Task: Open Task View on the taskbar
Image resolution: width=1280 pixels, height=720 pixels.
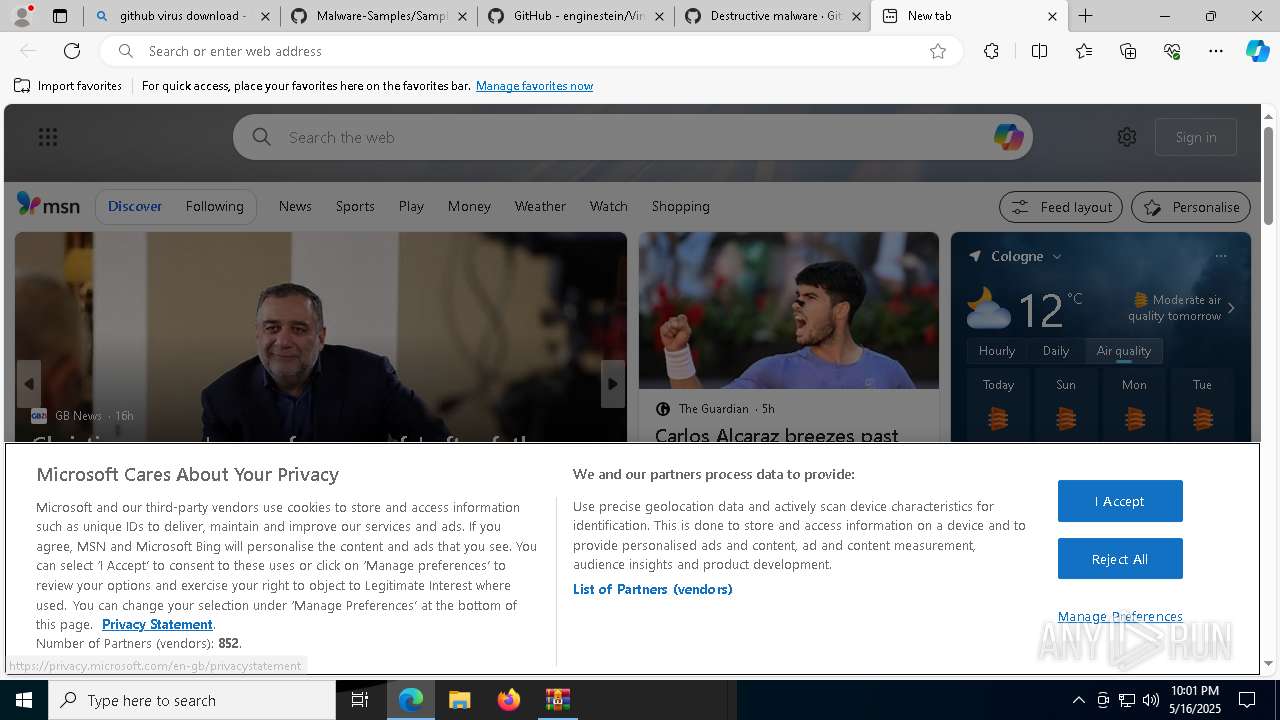Action: tap(360, 700)
